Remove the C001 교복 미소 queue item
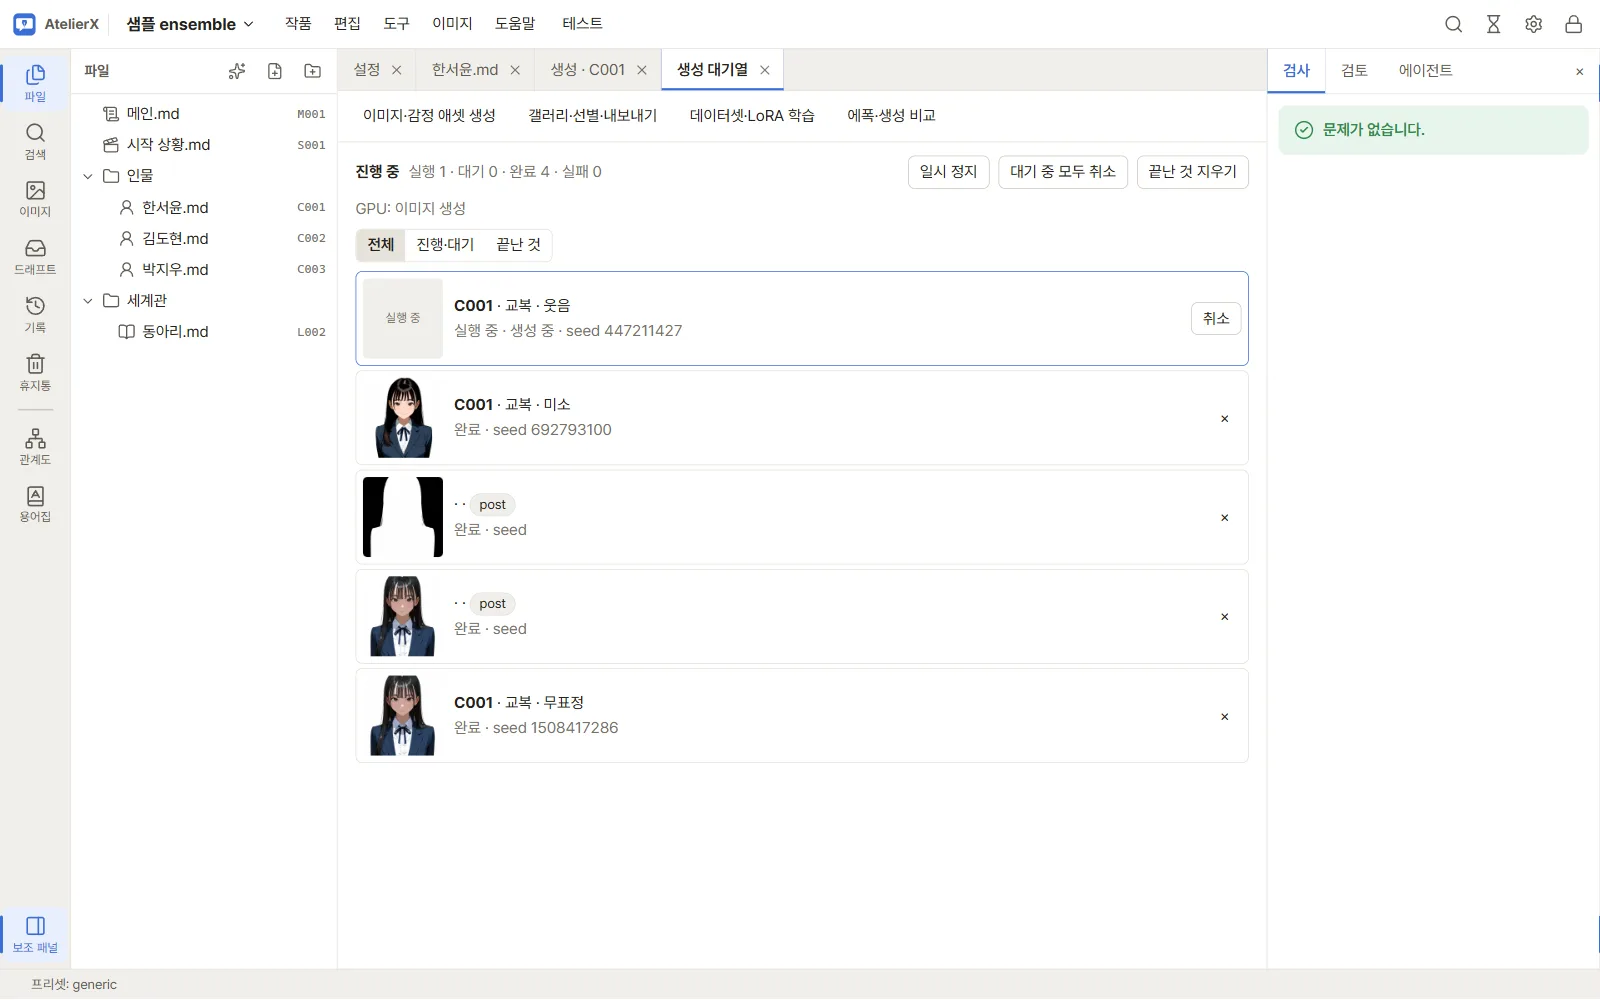The height and width of the screenshot is (1000, 1600). [x=1224, y=419]
